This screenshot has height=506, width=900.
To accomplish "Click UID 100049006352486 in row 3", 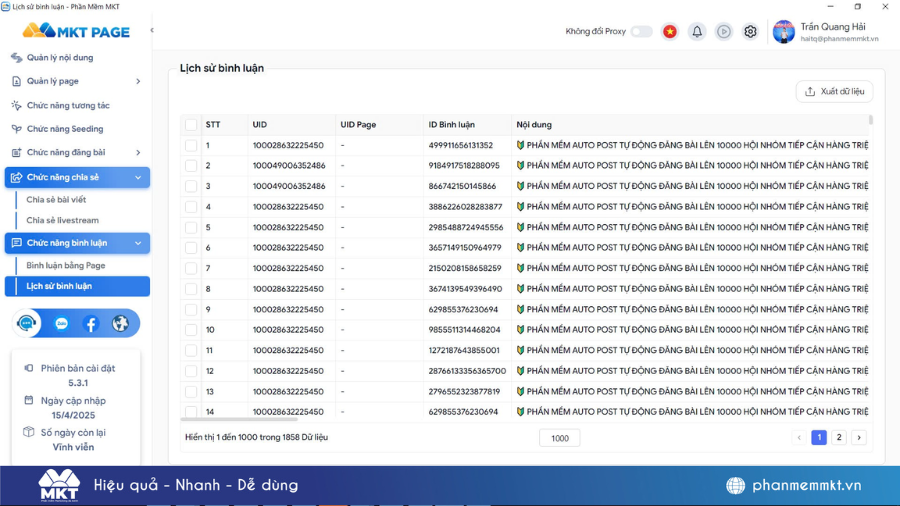I will 289,186.
